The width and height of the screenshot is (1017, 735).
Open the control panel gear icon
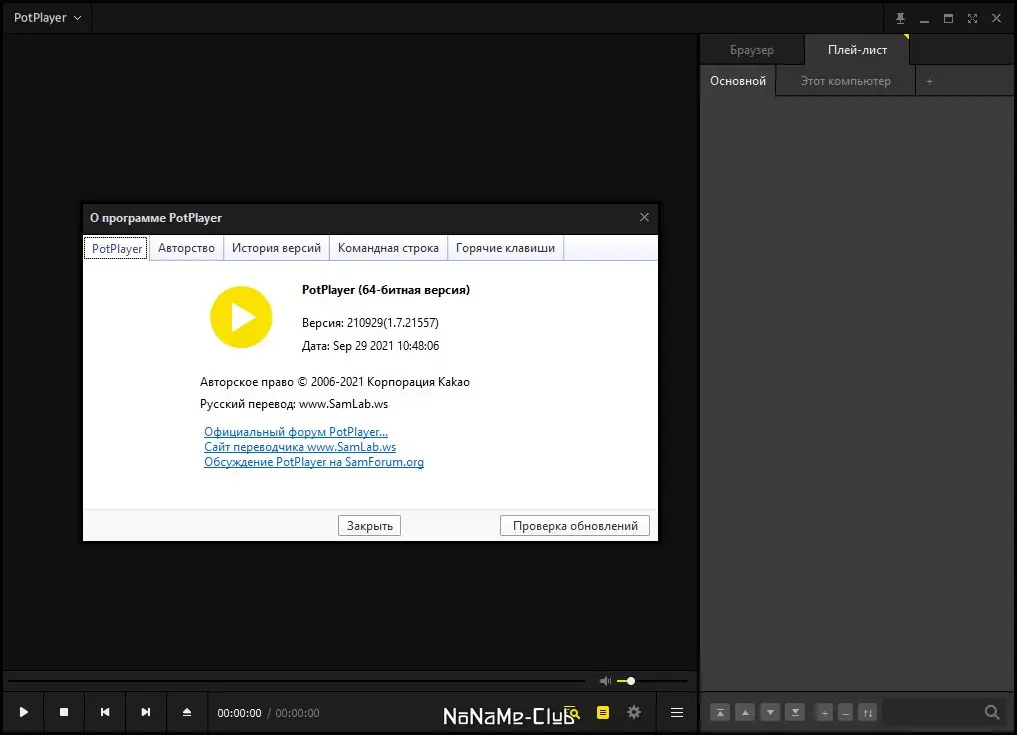click(634, 712)
